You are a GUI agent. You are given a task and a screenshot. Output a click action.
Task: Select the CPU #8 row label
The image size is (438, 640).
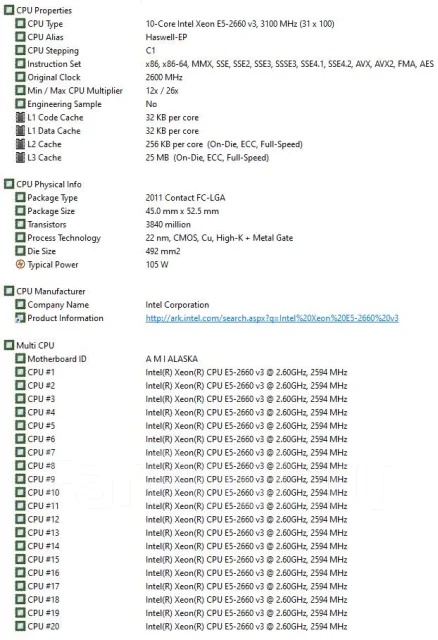(x=41, y=466)
